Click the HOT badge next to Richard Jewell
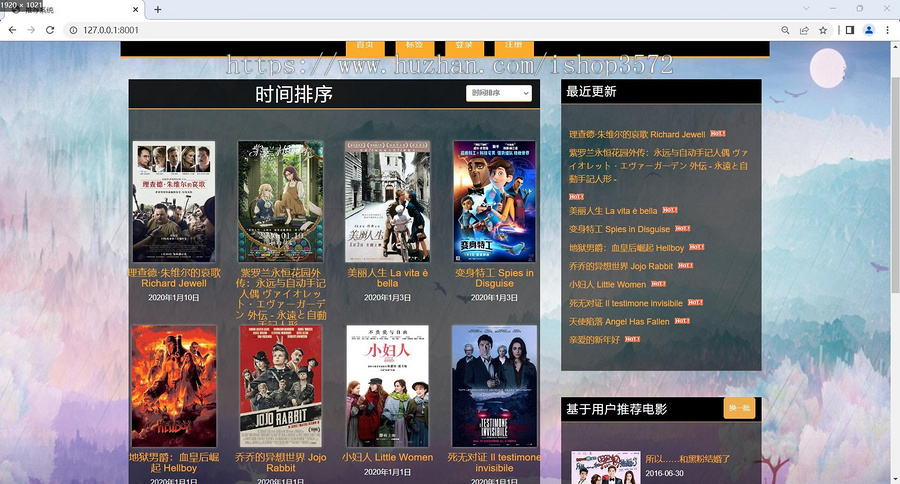The width and height of the screenshot is (900, 484). 717,133
